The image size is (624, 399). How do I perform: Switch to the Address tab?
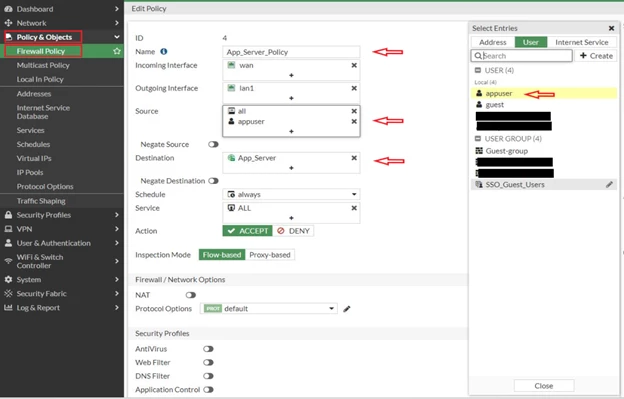[493, 42]
